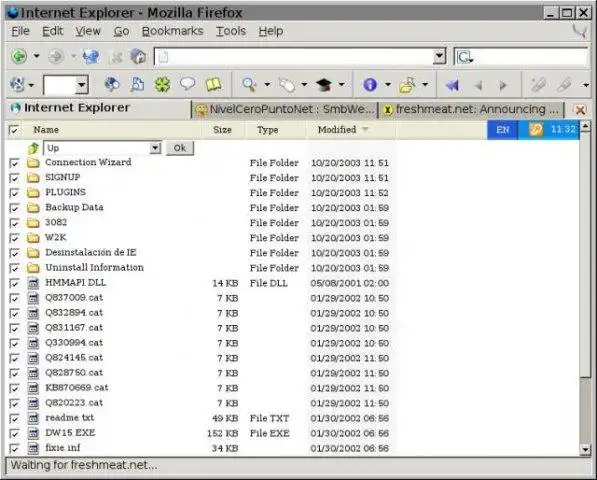Click the first highlighter pen toolbar icon

[x=538, y=85]
